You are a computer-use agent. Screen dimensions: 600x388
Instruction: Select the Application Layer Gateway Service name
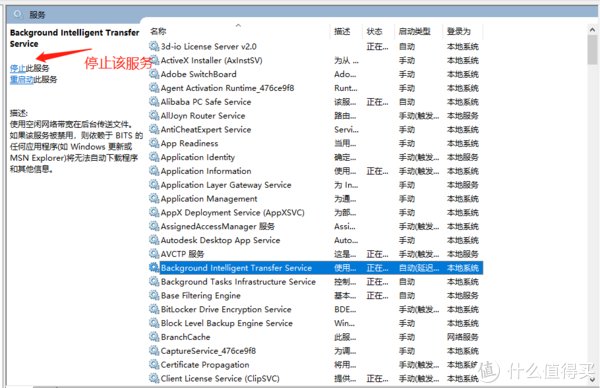[226, 184]
